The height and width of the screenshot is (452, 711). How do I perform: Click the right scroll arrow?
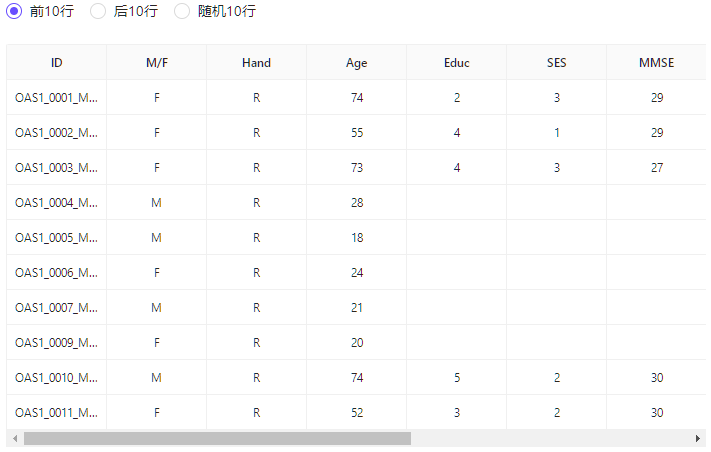(697, 439)
